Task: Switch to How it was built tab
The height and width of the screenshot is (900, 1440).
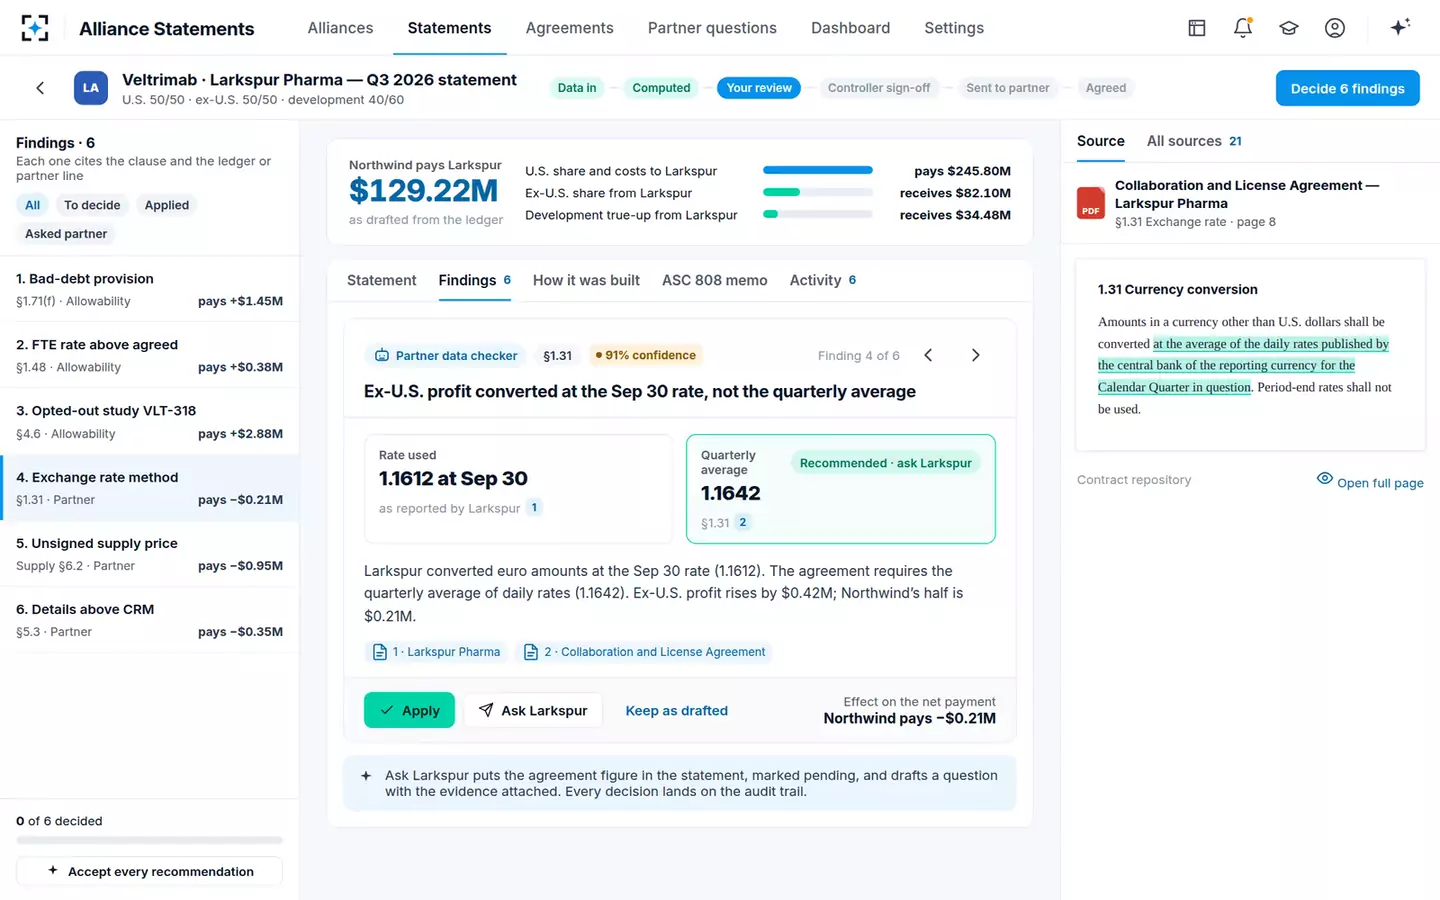Action: coord(586,280)
